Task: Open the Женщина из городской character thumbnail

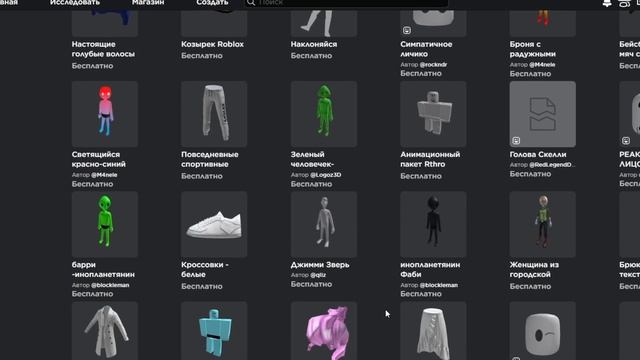Action: [542, 224]
